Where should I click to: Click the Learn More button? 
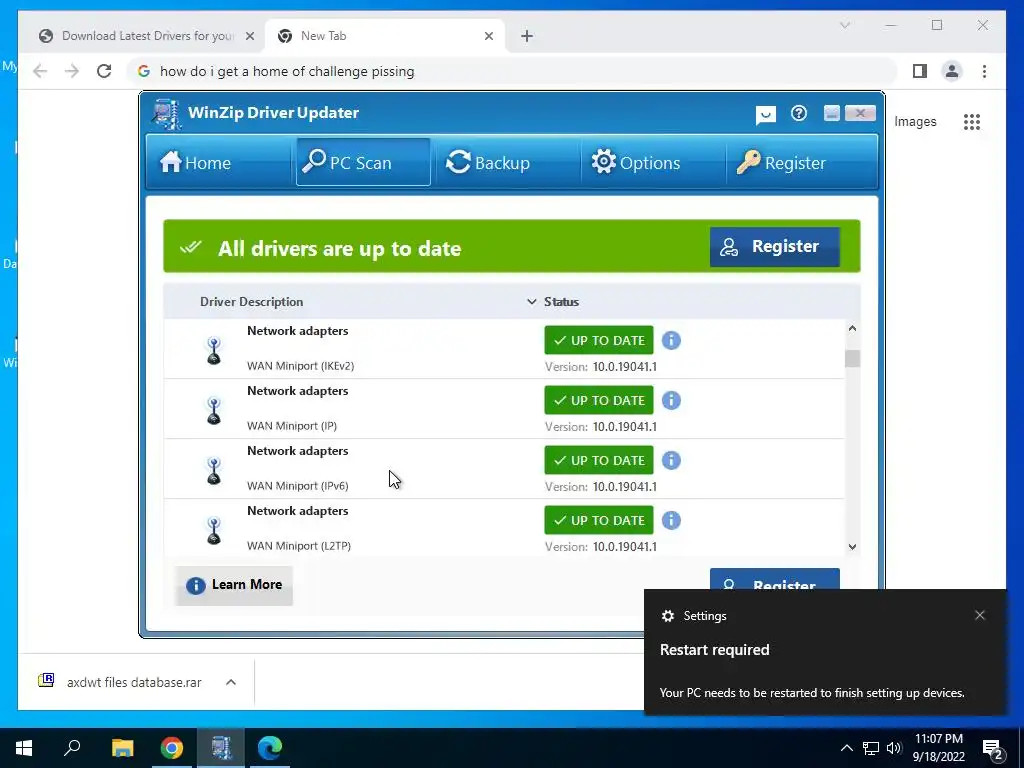coord(234,585)
